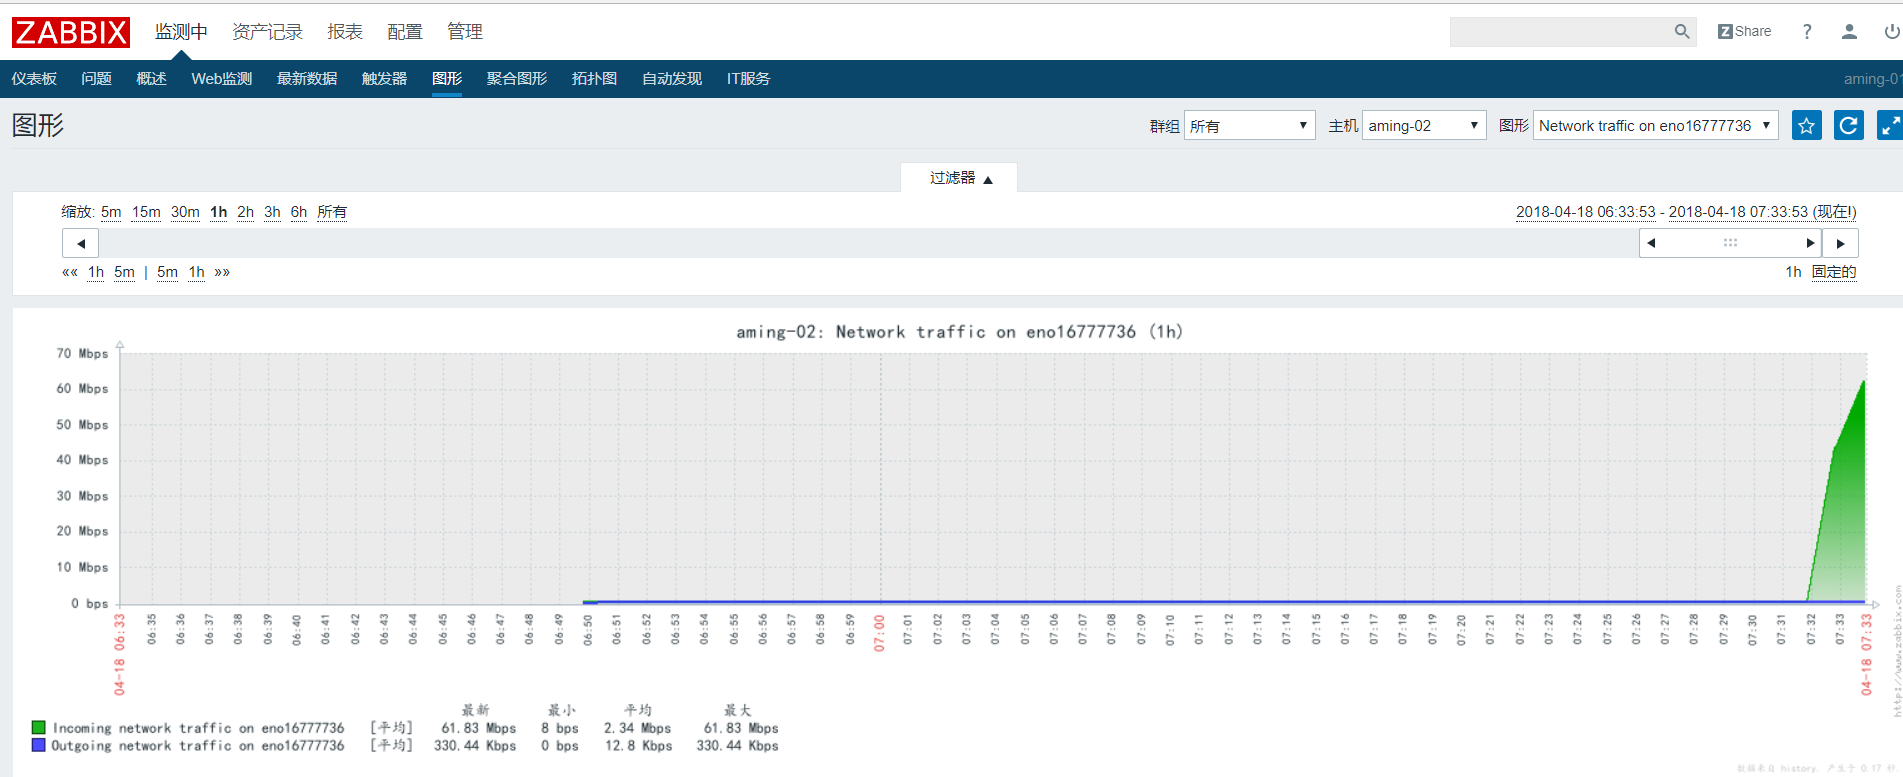Open the 图形 Network traffic dropdown

click(x=1655, y=125)
